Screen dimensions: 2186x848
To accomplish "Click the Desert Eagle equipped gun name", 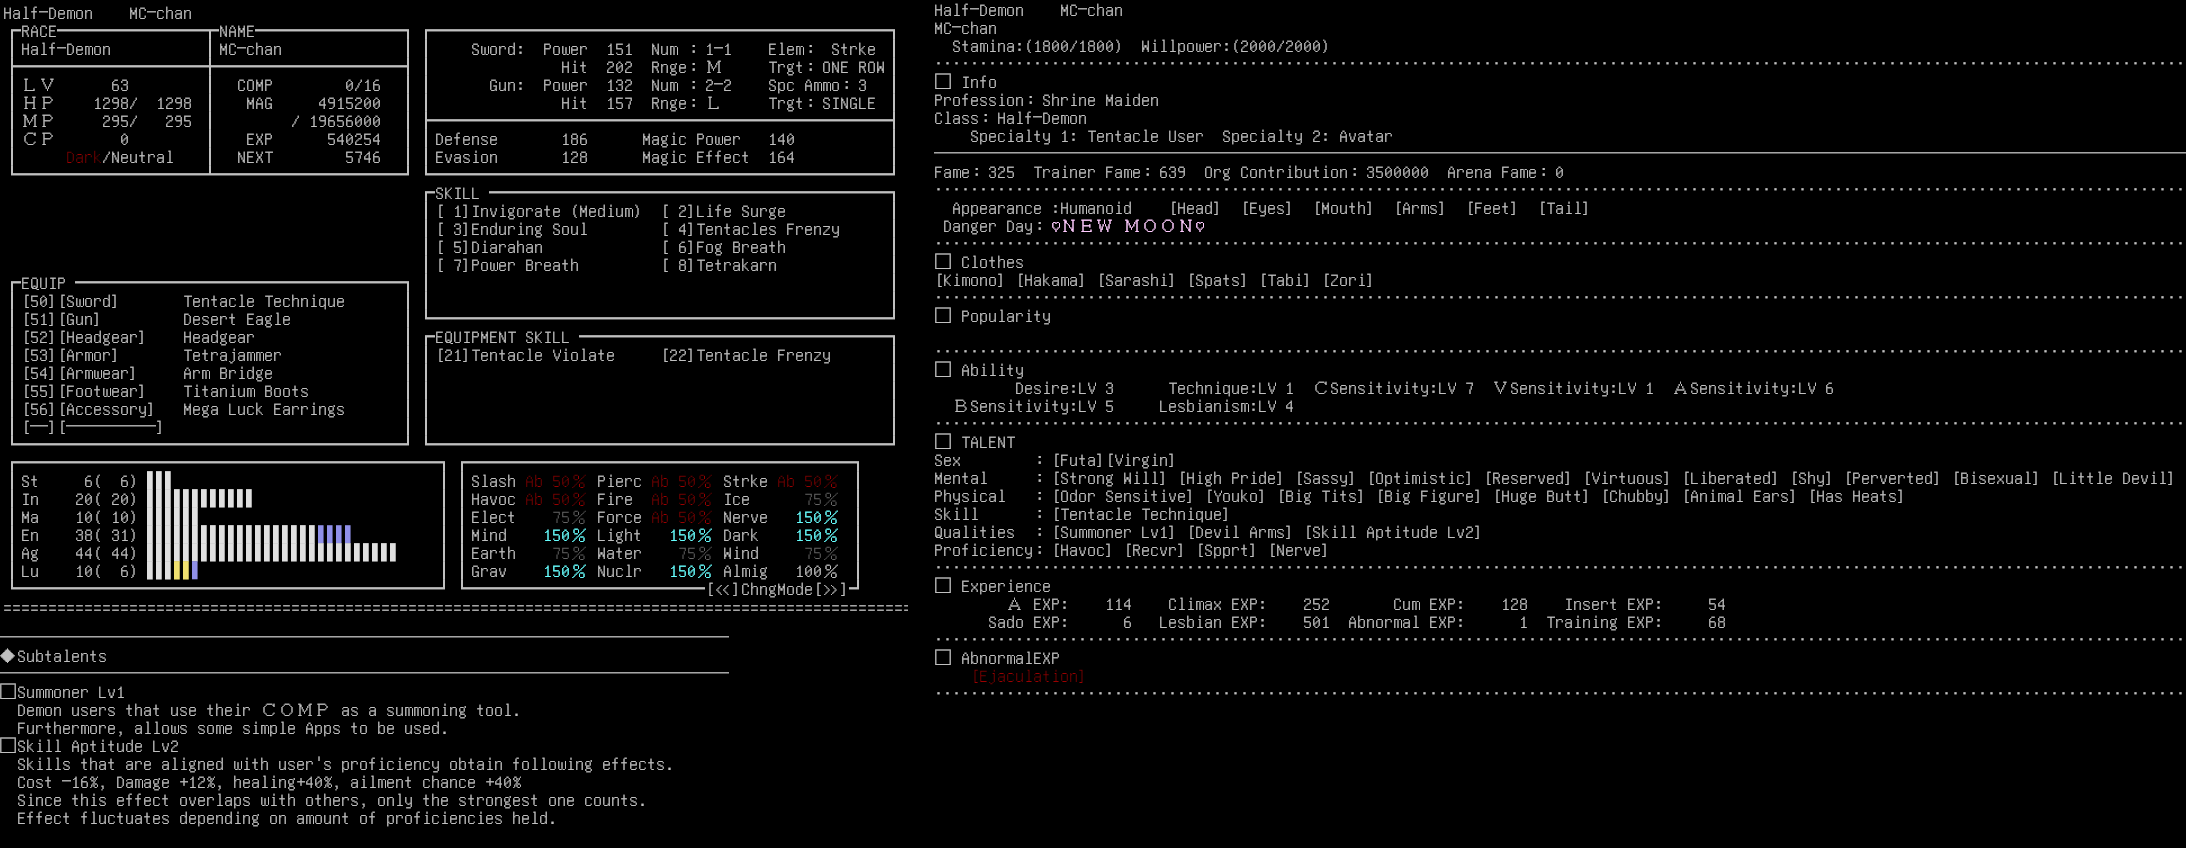I will coord(237,320).
